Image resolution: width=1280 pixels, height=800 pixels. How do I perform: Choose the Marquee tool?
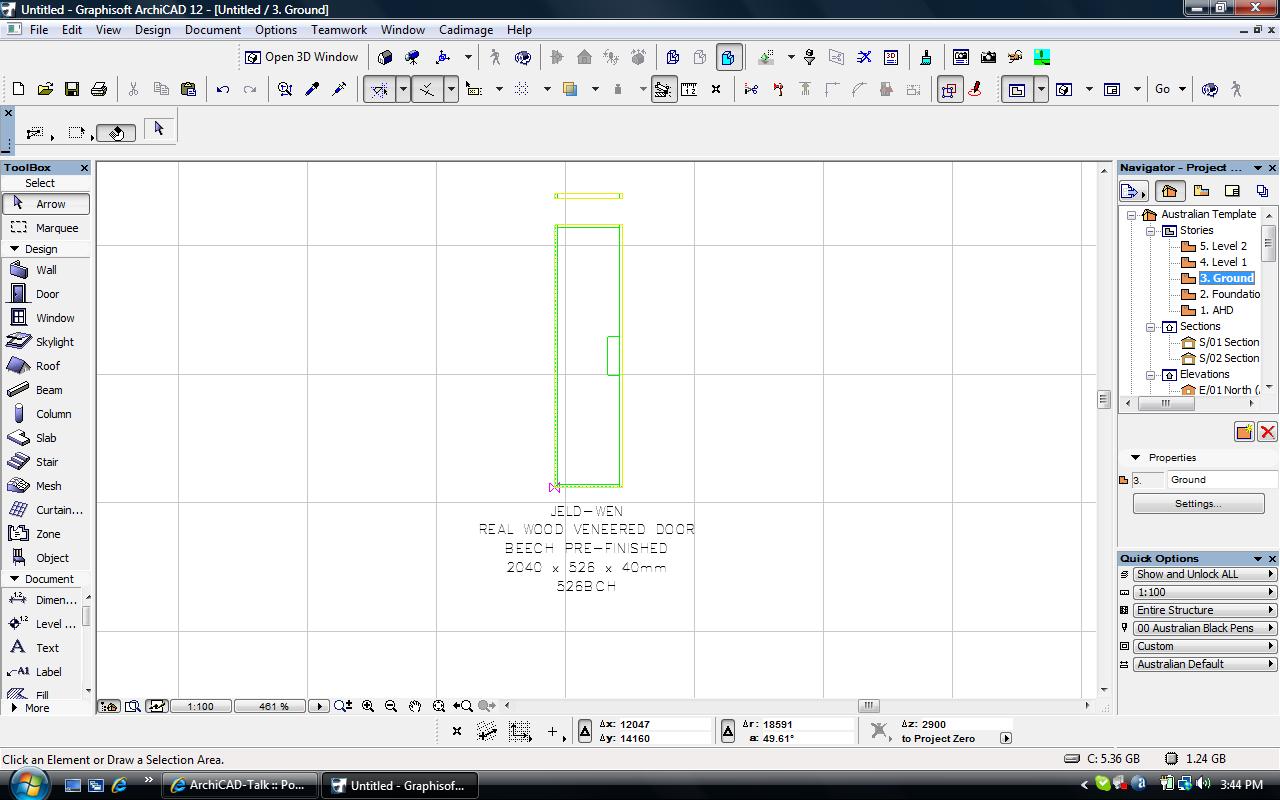(x=46, y=228)
